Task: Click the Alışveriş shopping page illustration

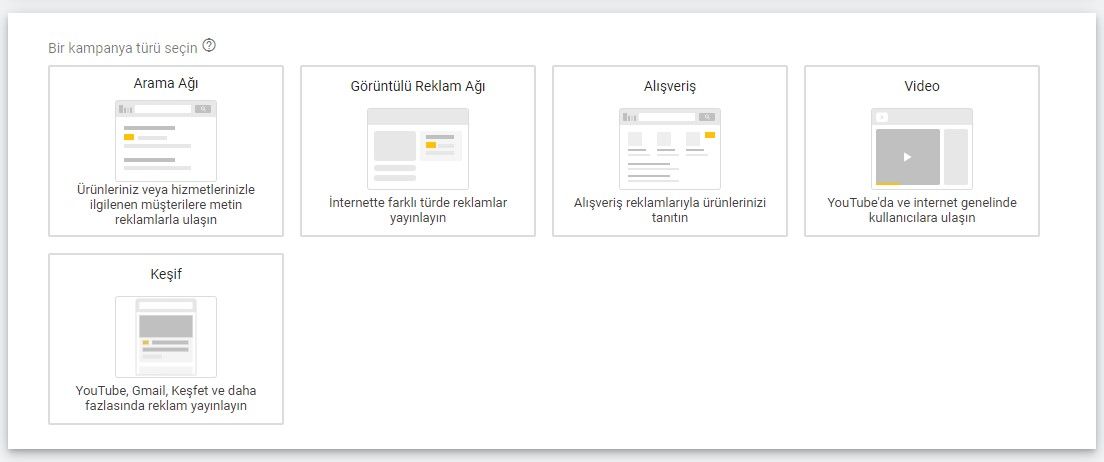Action: pyautogui.click(x=670, y=149)
